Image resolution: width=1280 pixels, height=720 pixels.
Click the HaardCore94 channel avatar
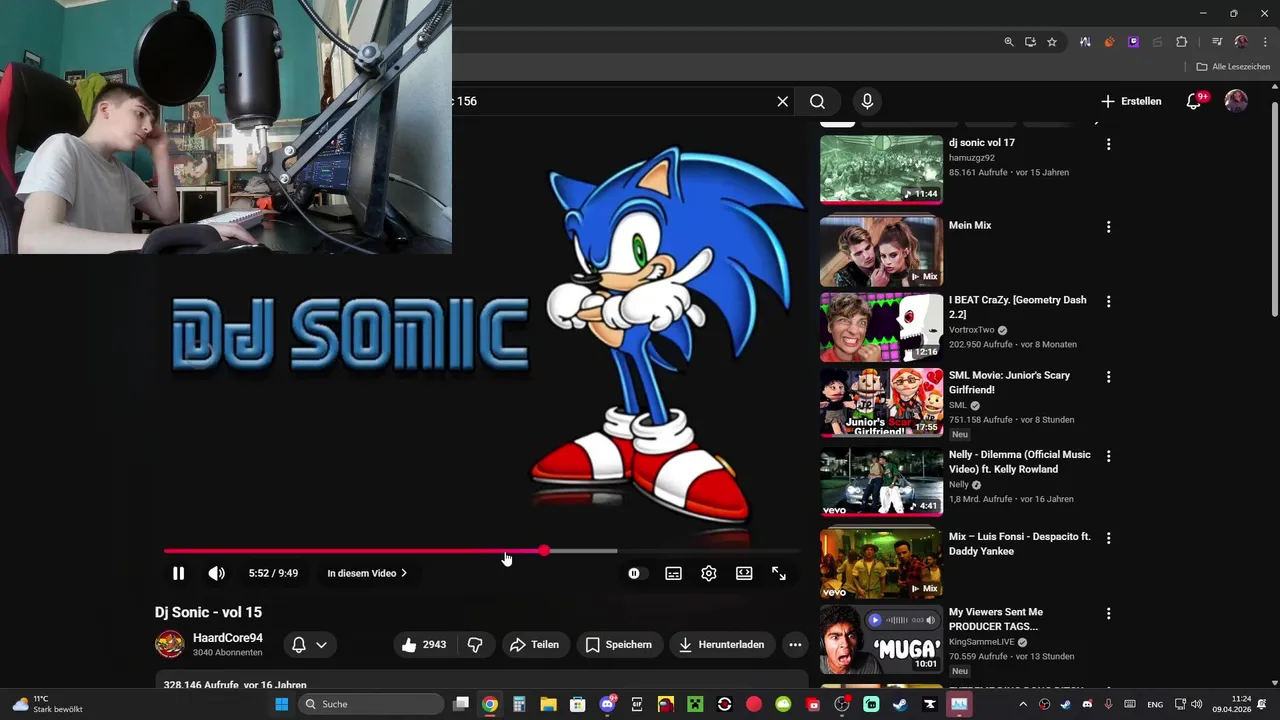pyautogui.click(x=169, y=644)
